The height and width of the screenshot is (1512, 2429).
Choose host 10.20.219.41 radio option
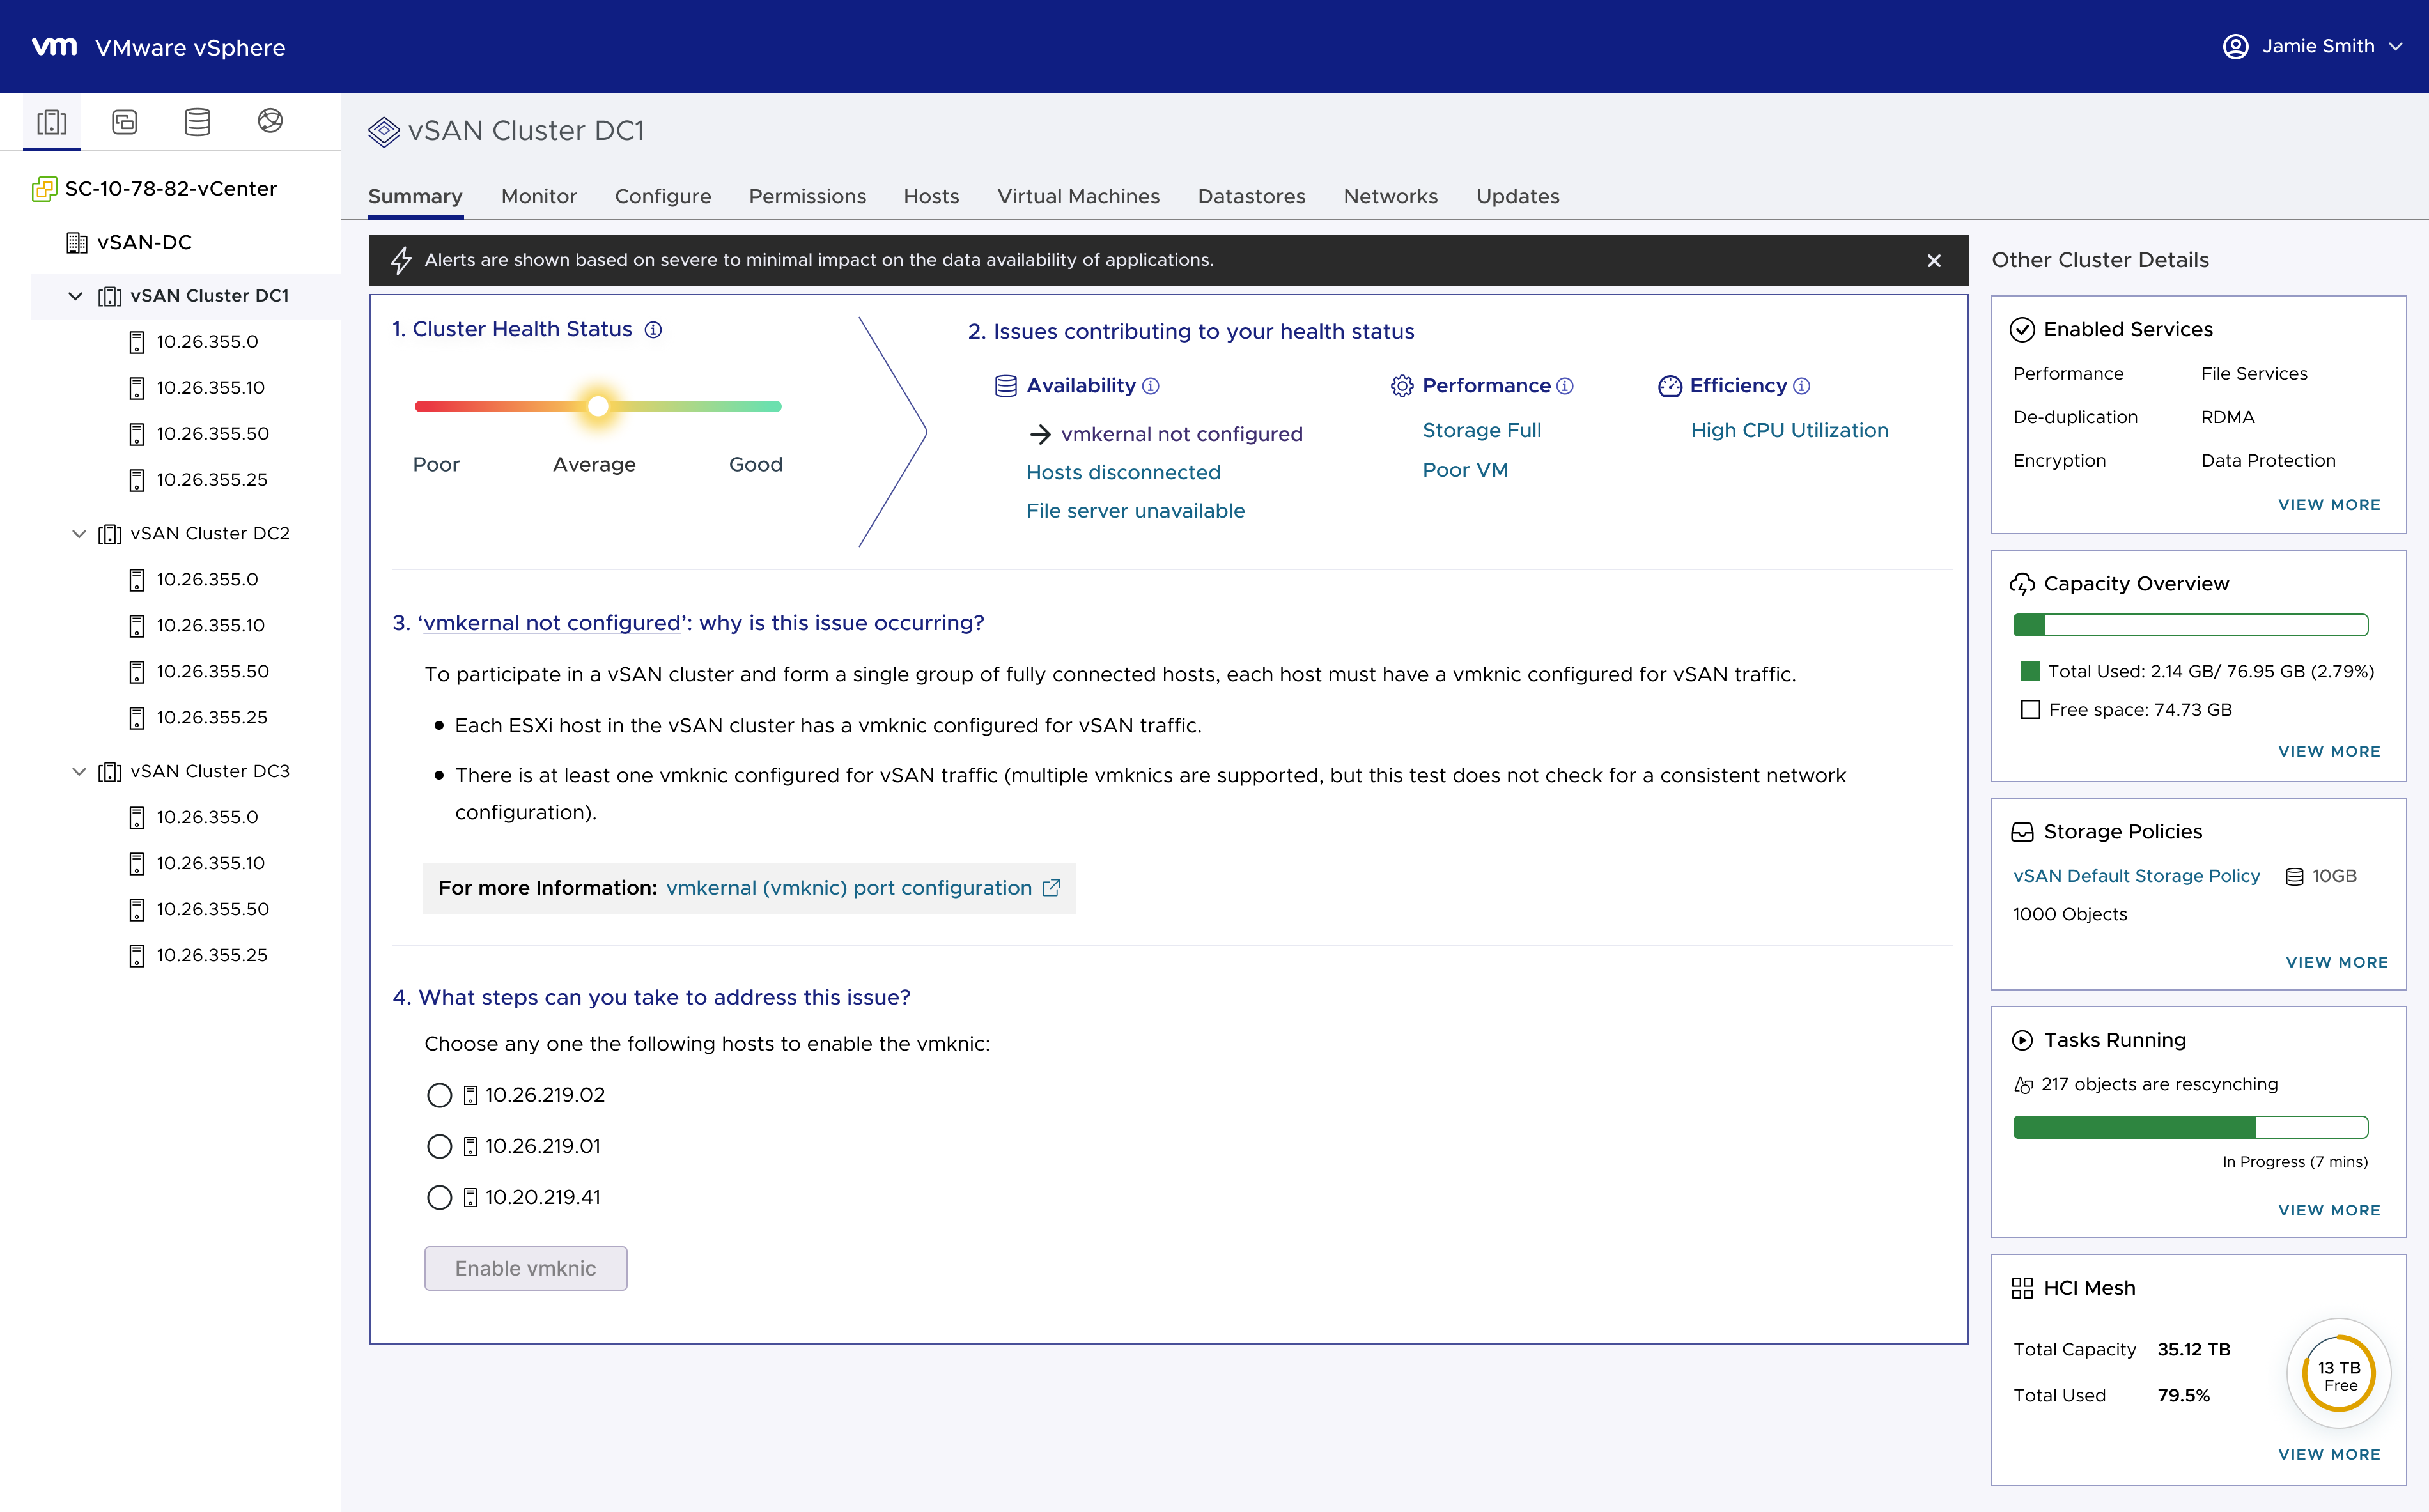(x=439, y=1198)
